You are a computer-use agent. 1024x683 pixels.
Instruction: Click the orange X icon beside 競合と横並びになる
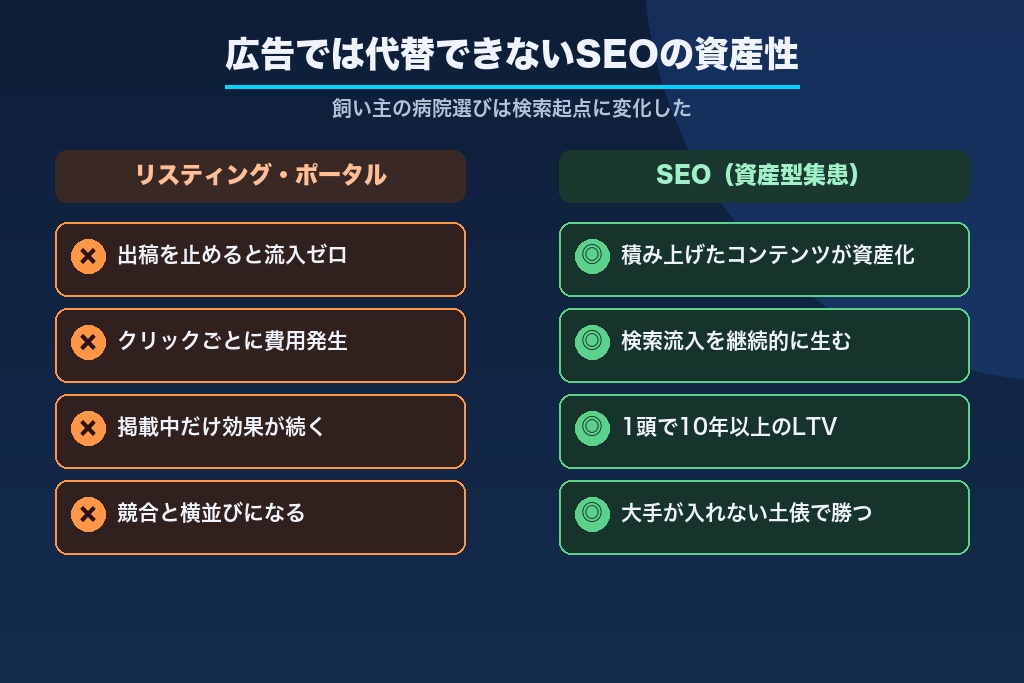tap(88, 515)
